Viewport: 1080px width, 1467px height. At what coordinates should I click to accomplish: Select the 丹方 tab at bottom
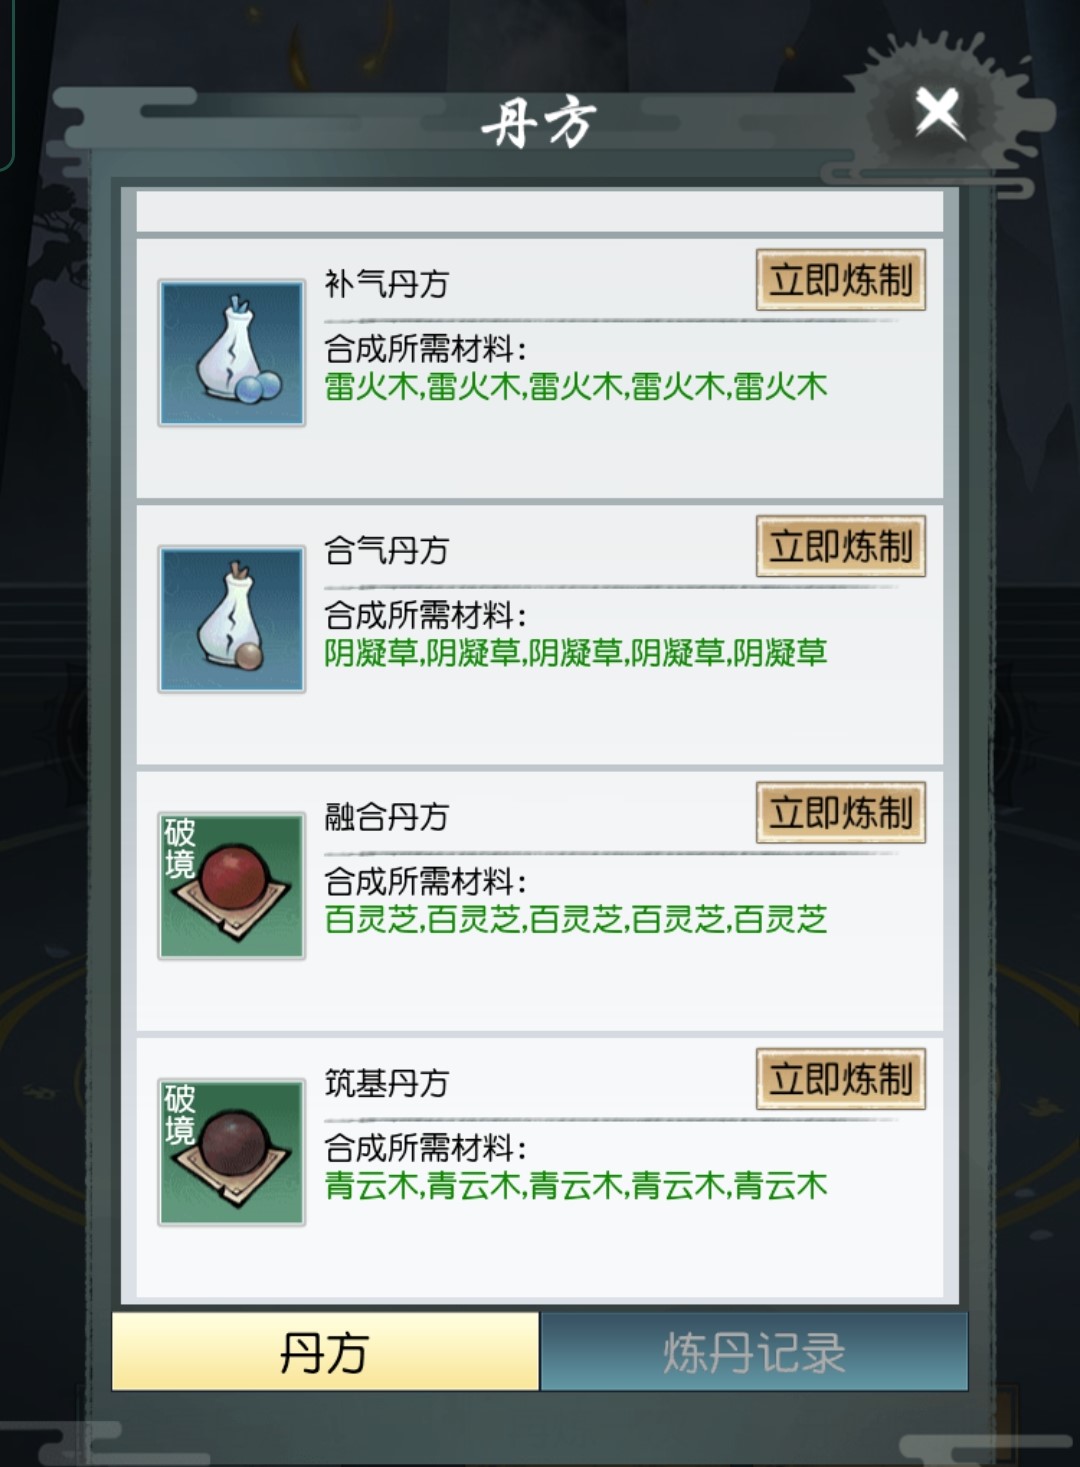(x=325, y=1352)
